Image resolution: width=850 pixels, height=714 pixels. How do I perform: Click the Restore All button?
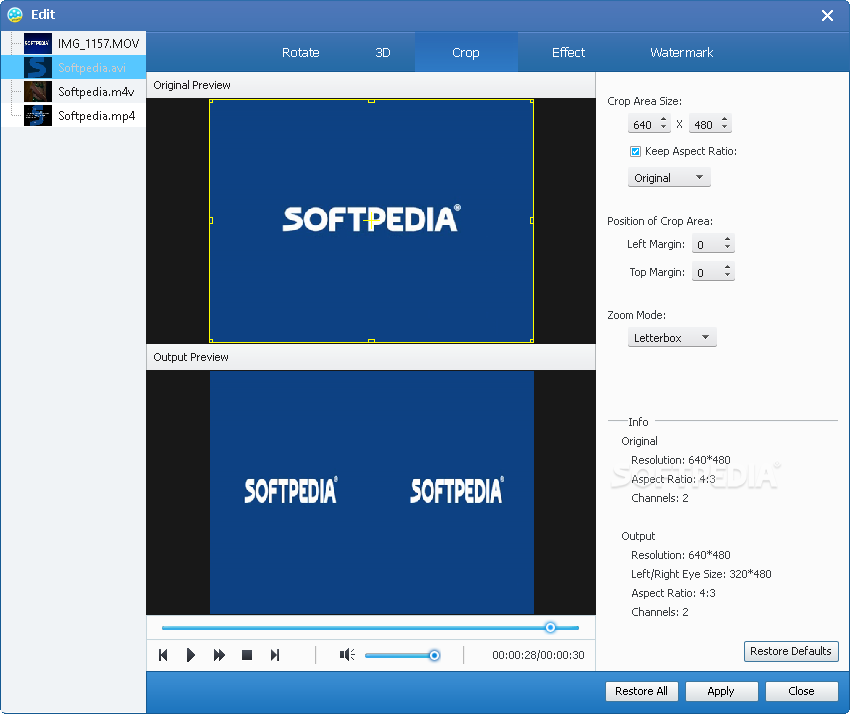(641, 691)
